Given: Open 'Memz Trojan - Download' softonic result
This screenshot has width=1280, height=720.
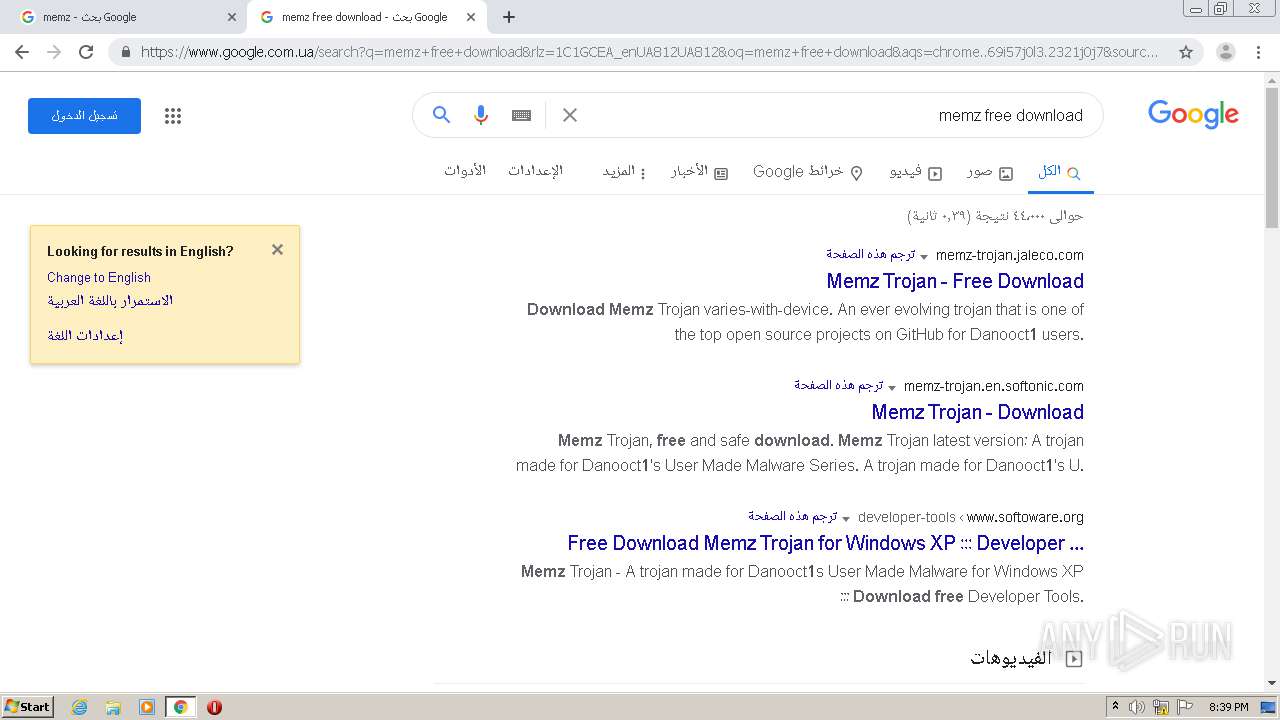Looking at the screenshot, I should [x=977, y=412].
